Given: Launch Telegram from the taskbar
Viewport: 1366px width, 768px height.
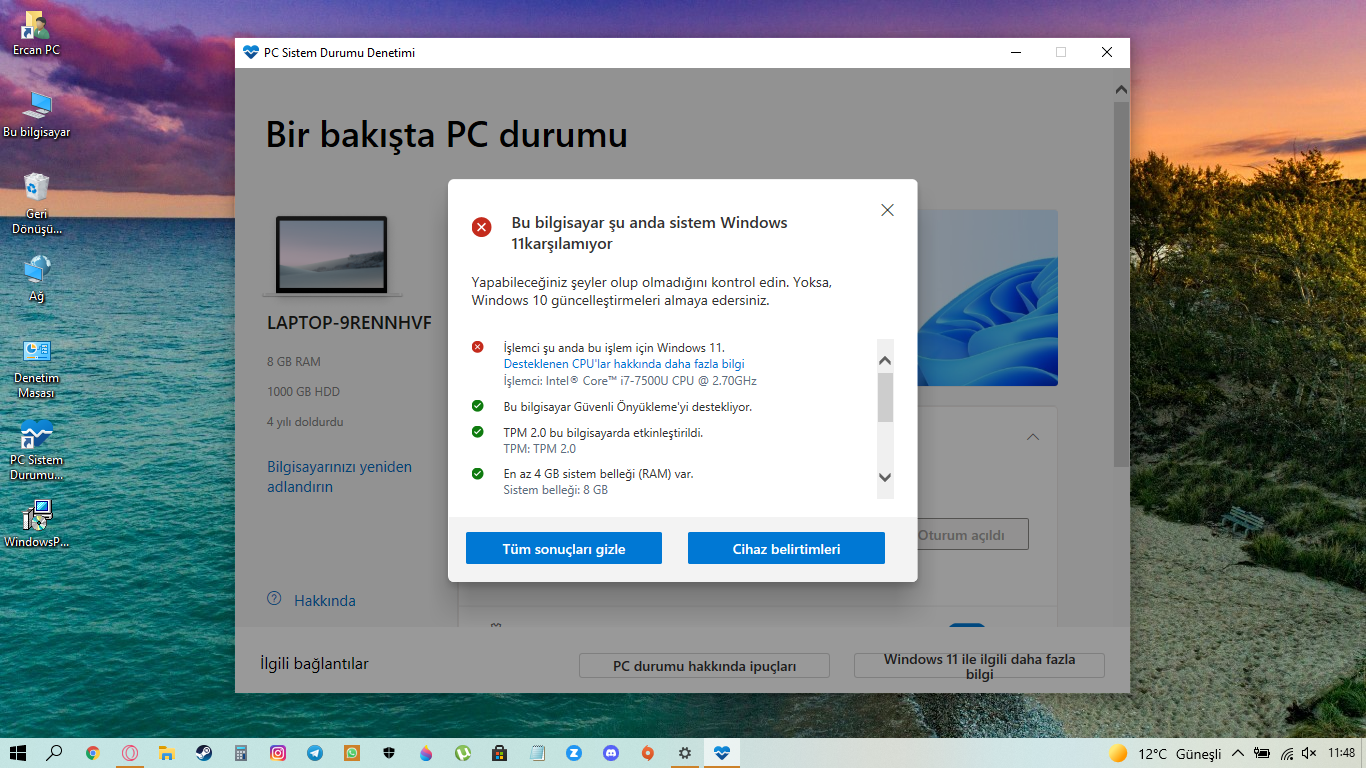Looking at the screenshot, I should click(315, 753).
